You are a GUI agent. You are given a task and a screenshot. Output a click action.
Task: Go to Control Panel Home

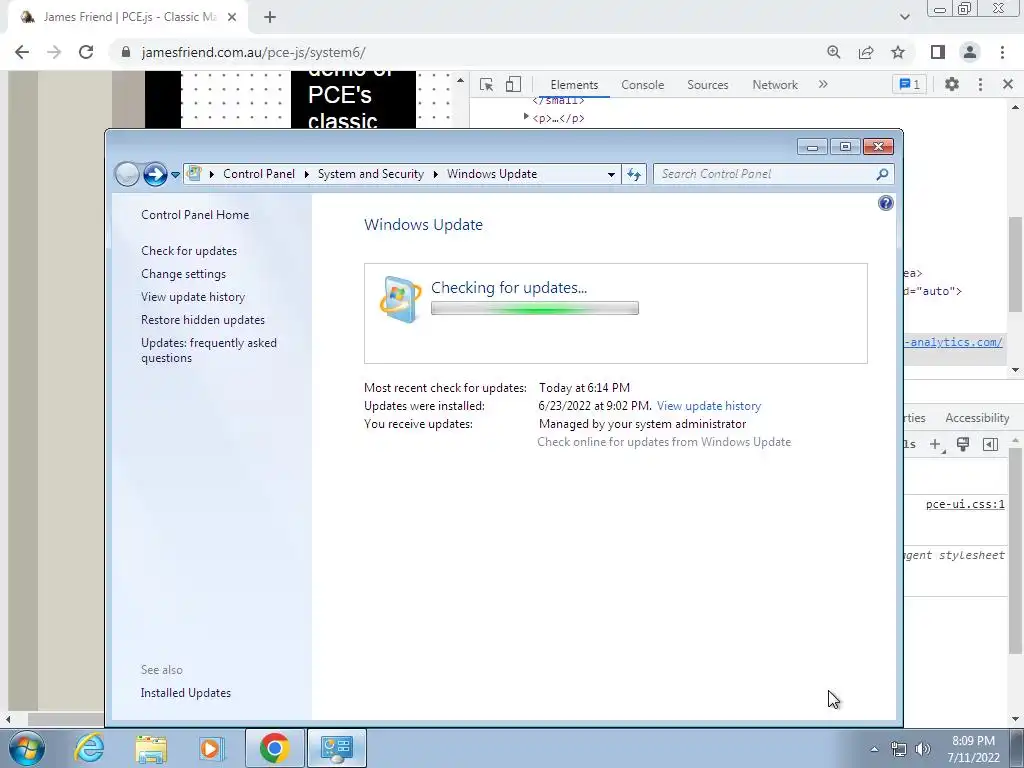click(195, 215)
